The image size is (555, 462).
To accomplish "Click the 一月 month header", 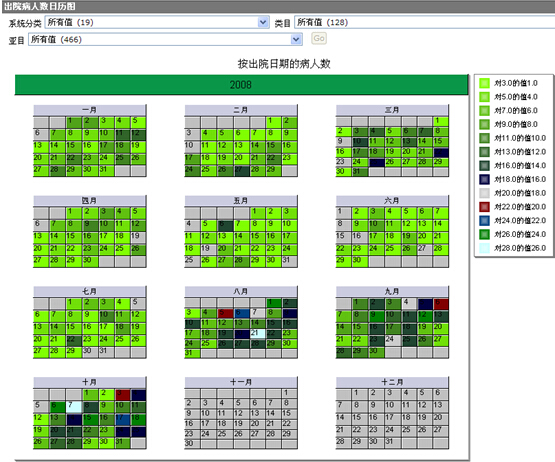I will [x=90, y=110].
